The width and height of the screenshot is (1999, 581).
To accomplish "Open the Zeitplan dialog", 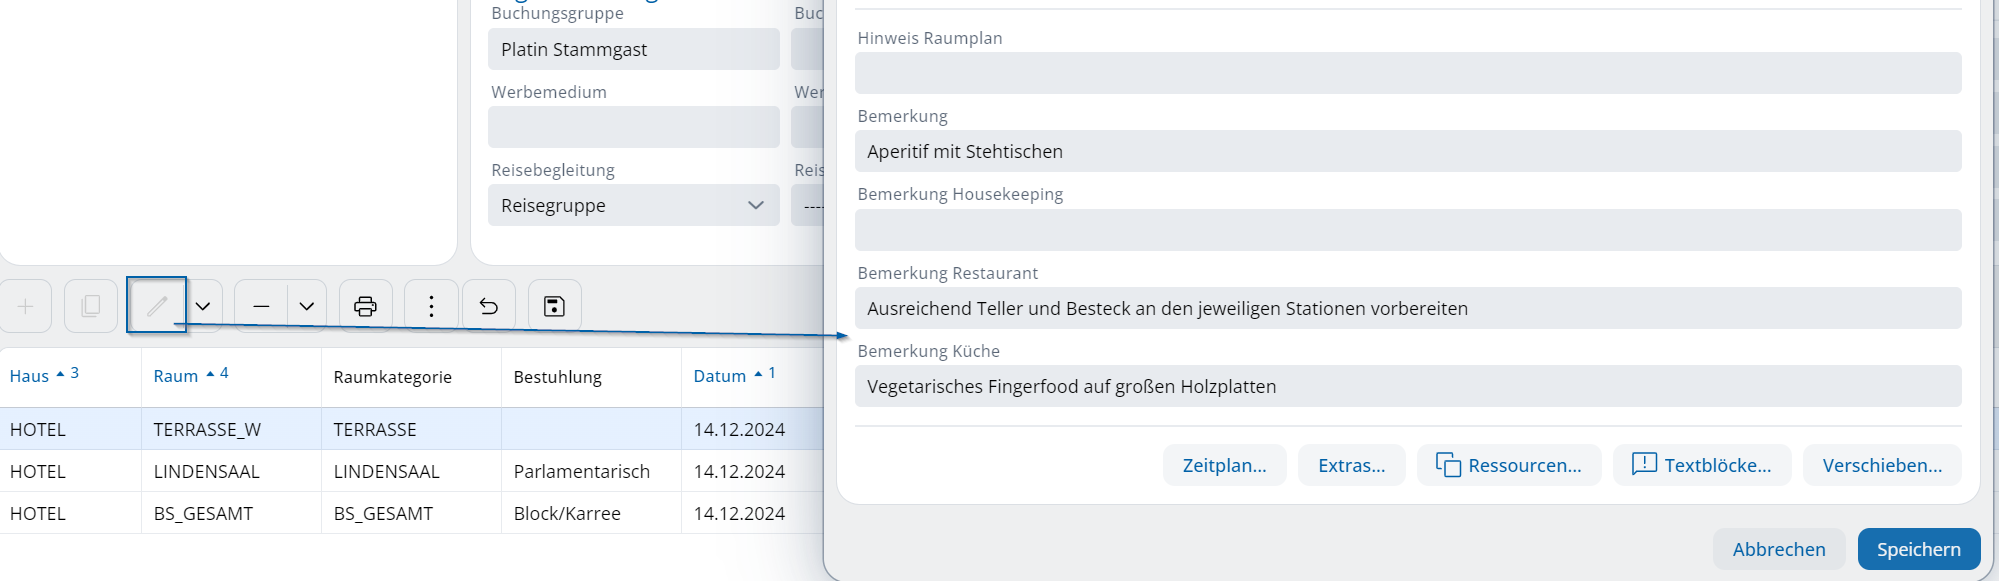I will pyautogui.click(x=1224, y=465).
